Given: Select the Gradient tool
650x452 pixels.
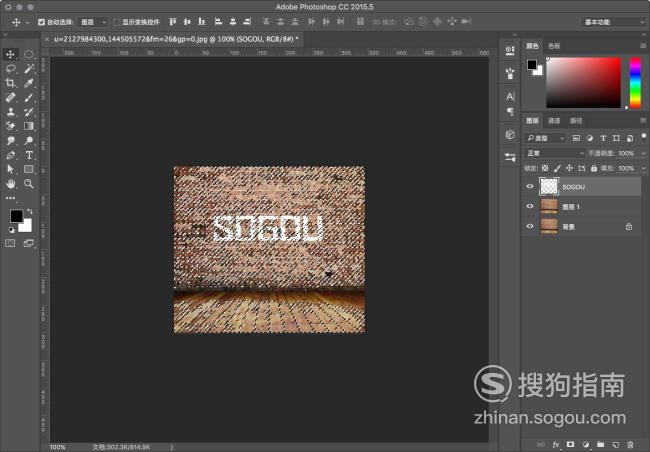Looking at the screenshot, I should click(29, 126).
